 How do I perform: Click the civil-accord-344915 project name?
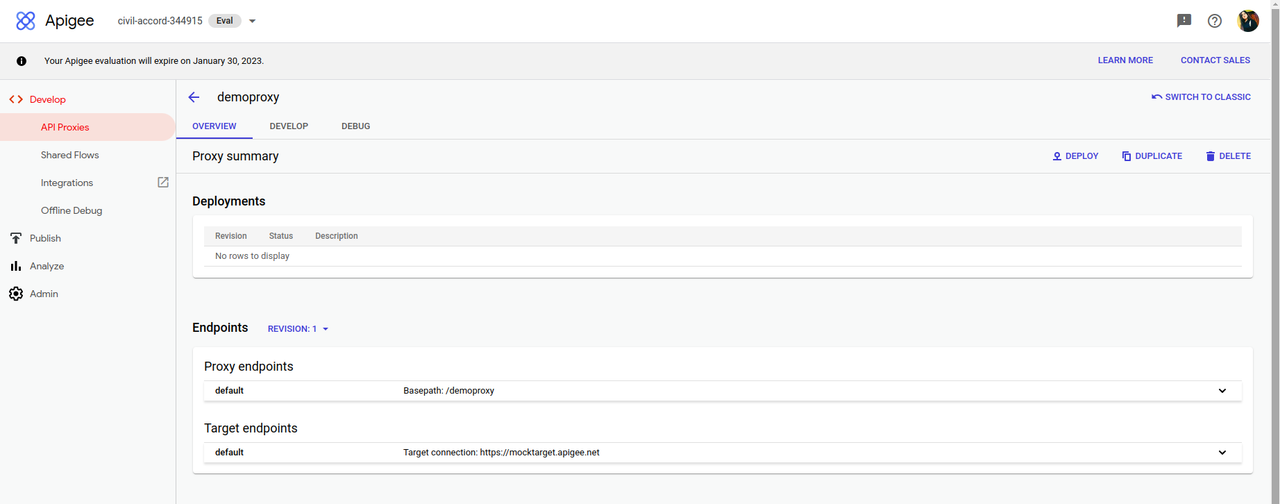click(160, 21)
